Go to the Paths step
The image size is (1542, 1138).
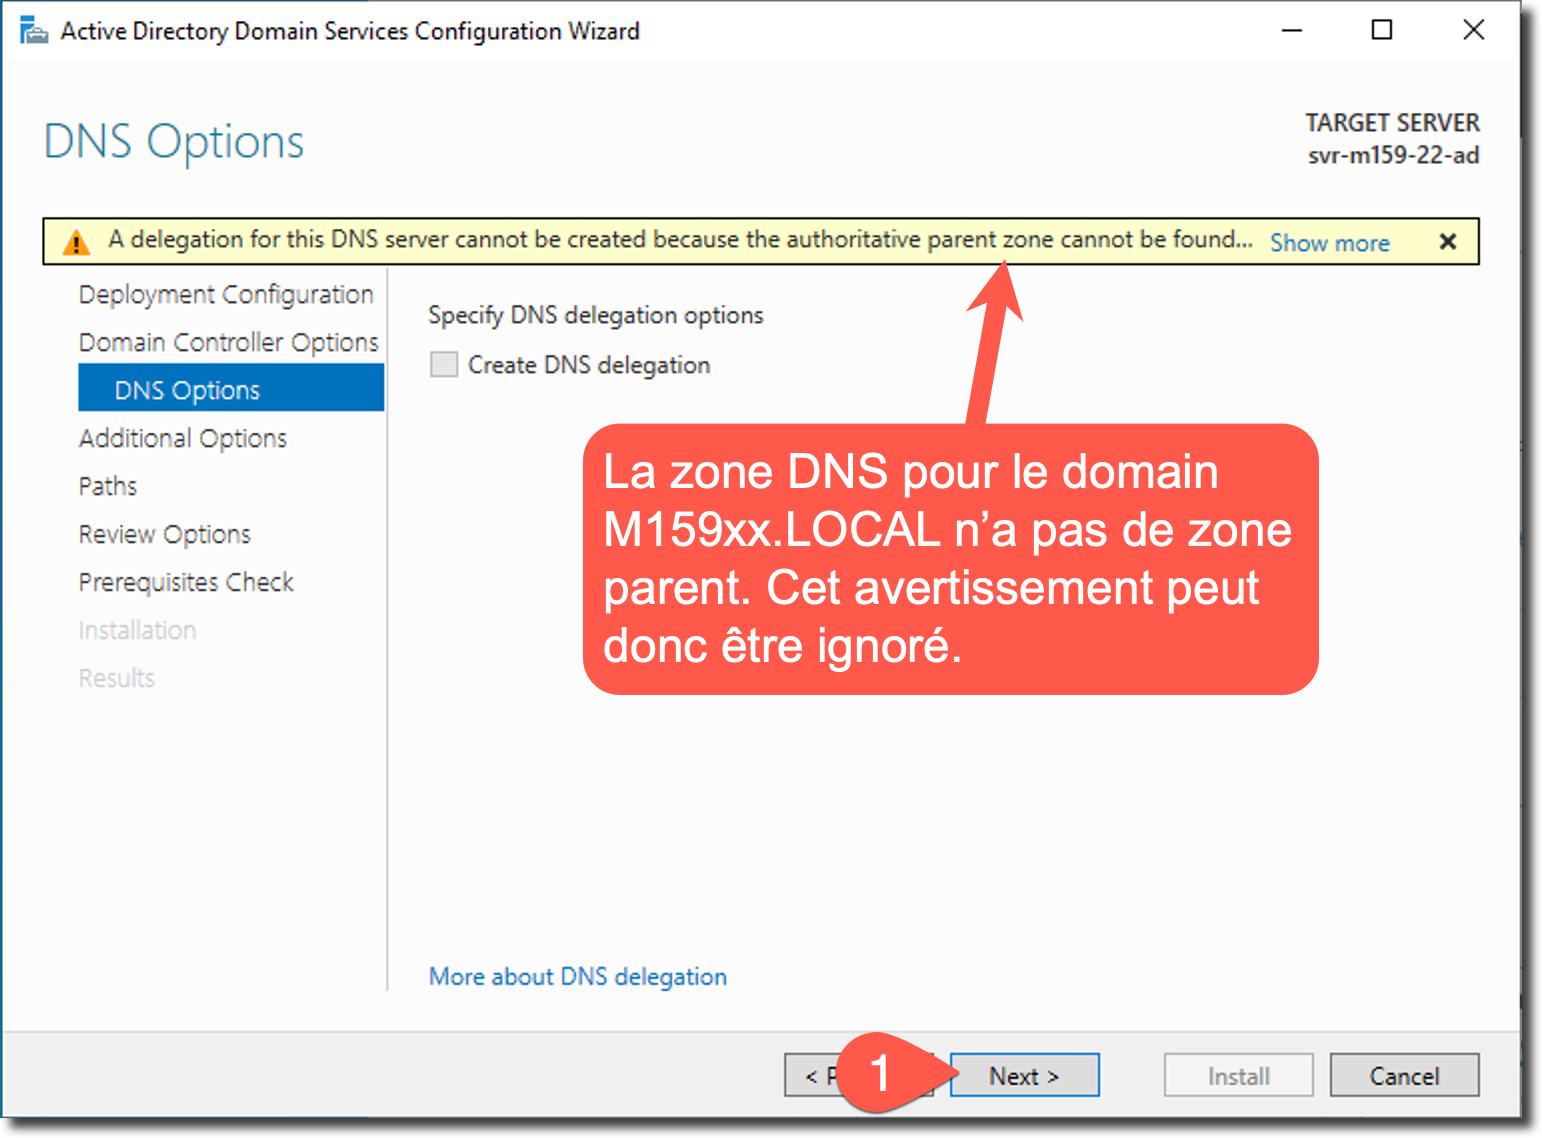pos(108,486)
